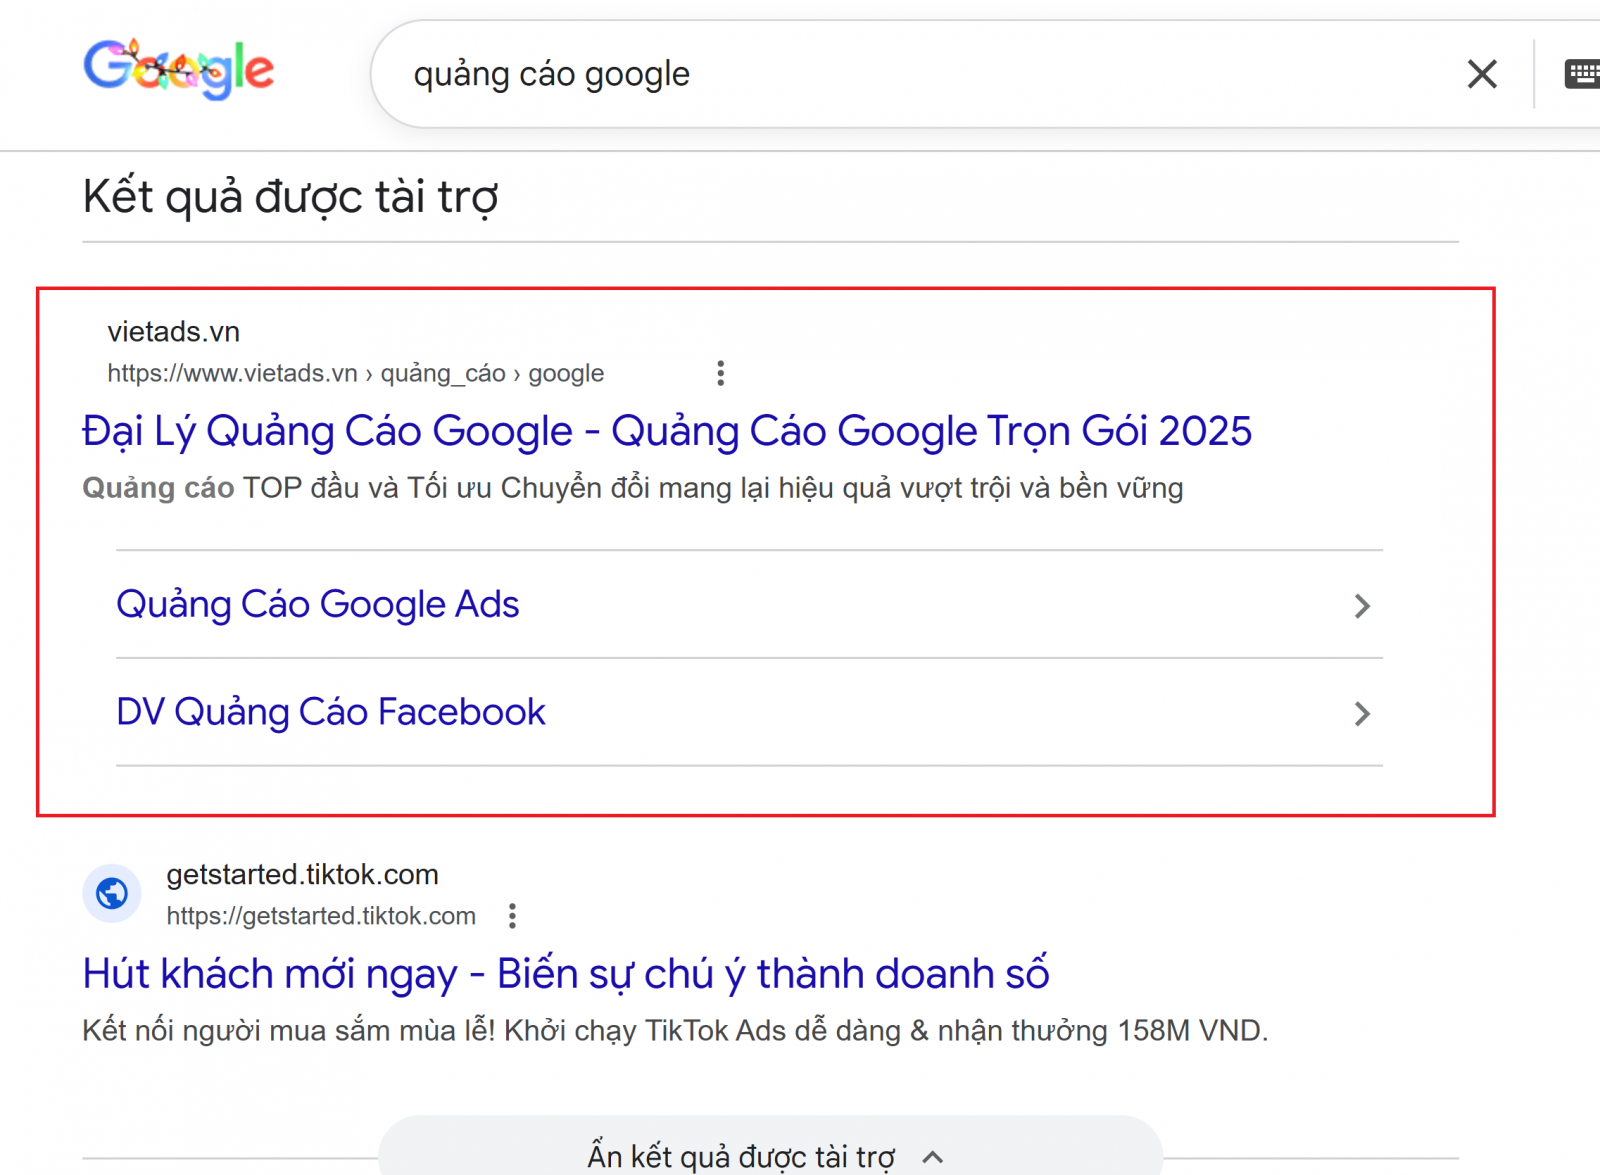Click the Kết quả được tài trợ heading

[x=290, y=196]
